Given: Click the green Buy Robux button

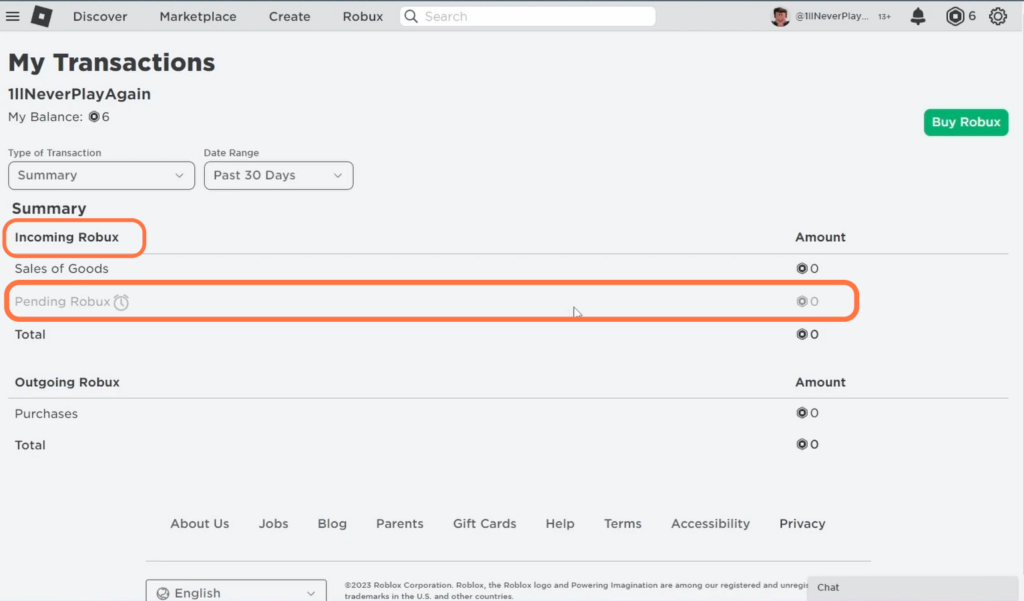Looking at the screenshot, I should [x=966, y=122].
